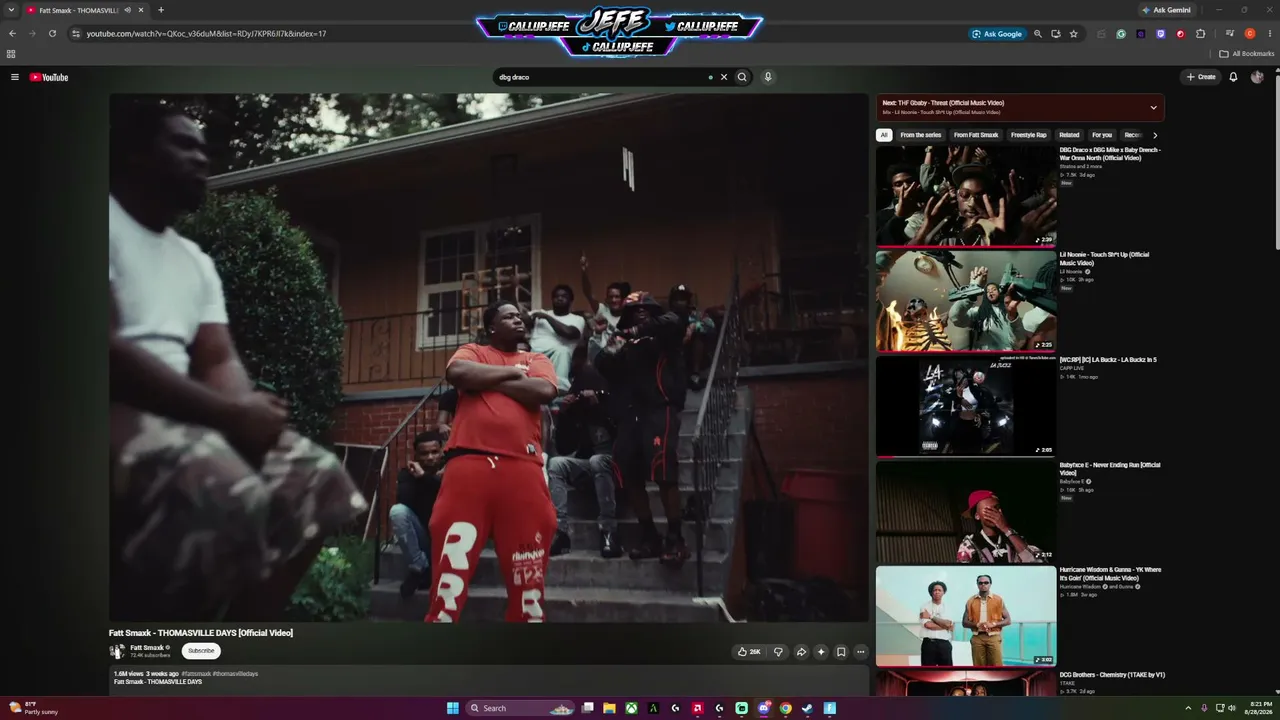This screenshot has width=1280, height=720.
Task: Open the Chrome profile avatar
Action: pyautogui.click(x=1250, y=34)
